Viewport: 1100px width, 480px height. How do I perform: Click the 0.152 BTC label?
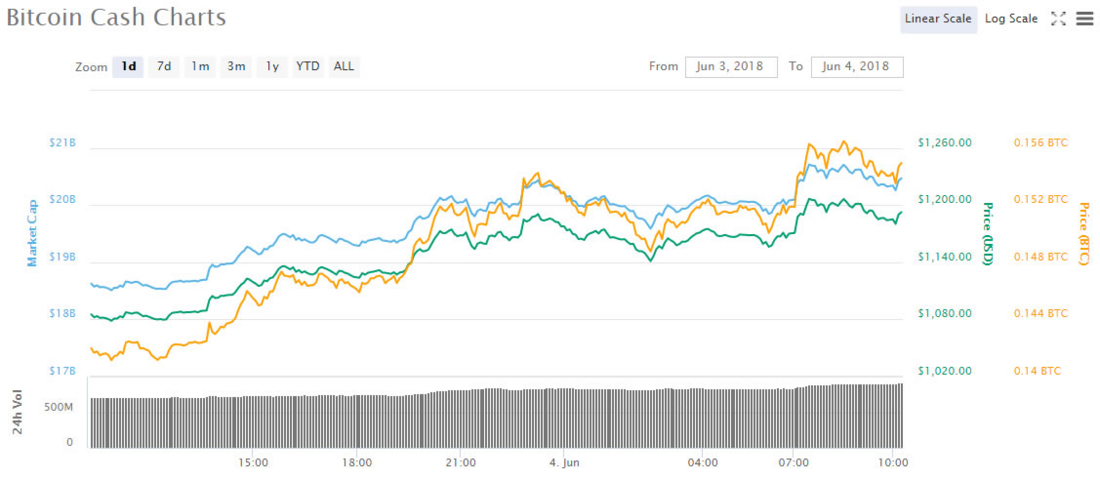(1040, 200)
